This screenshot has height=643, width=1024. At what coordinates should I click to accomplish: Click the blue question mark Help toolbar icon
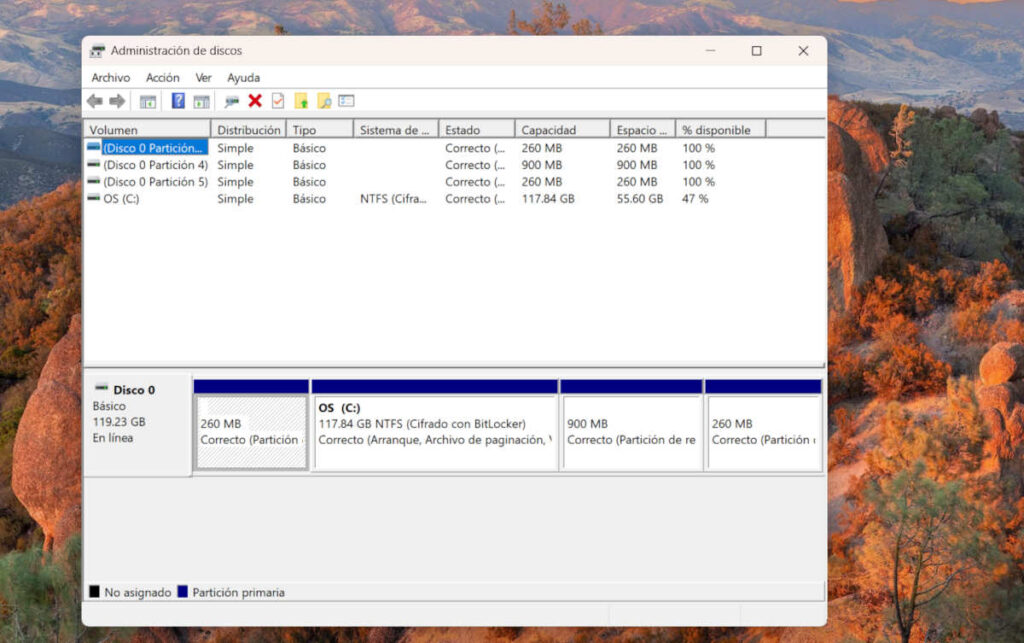click(x=178, y=101)
